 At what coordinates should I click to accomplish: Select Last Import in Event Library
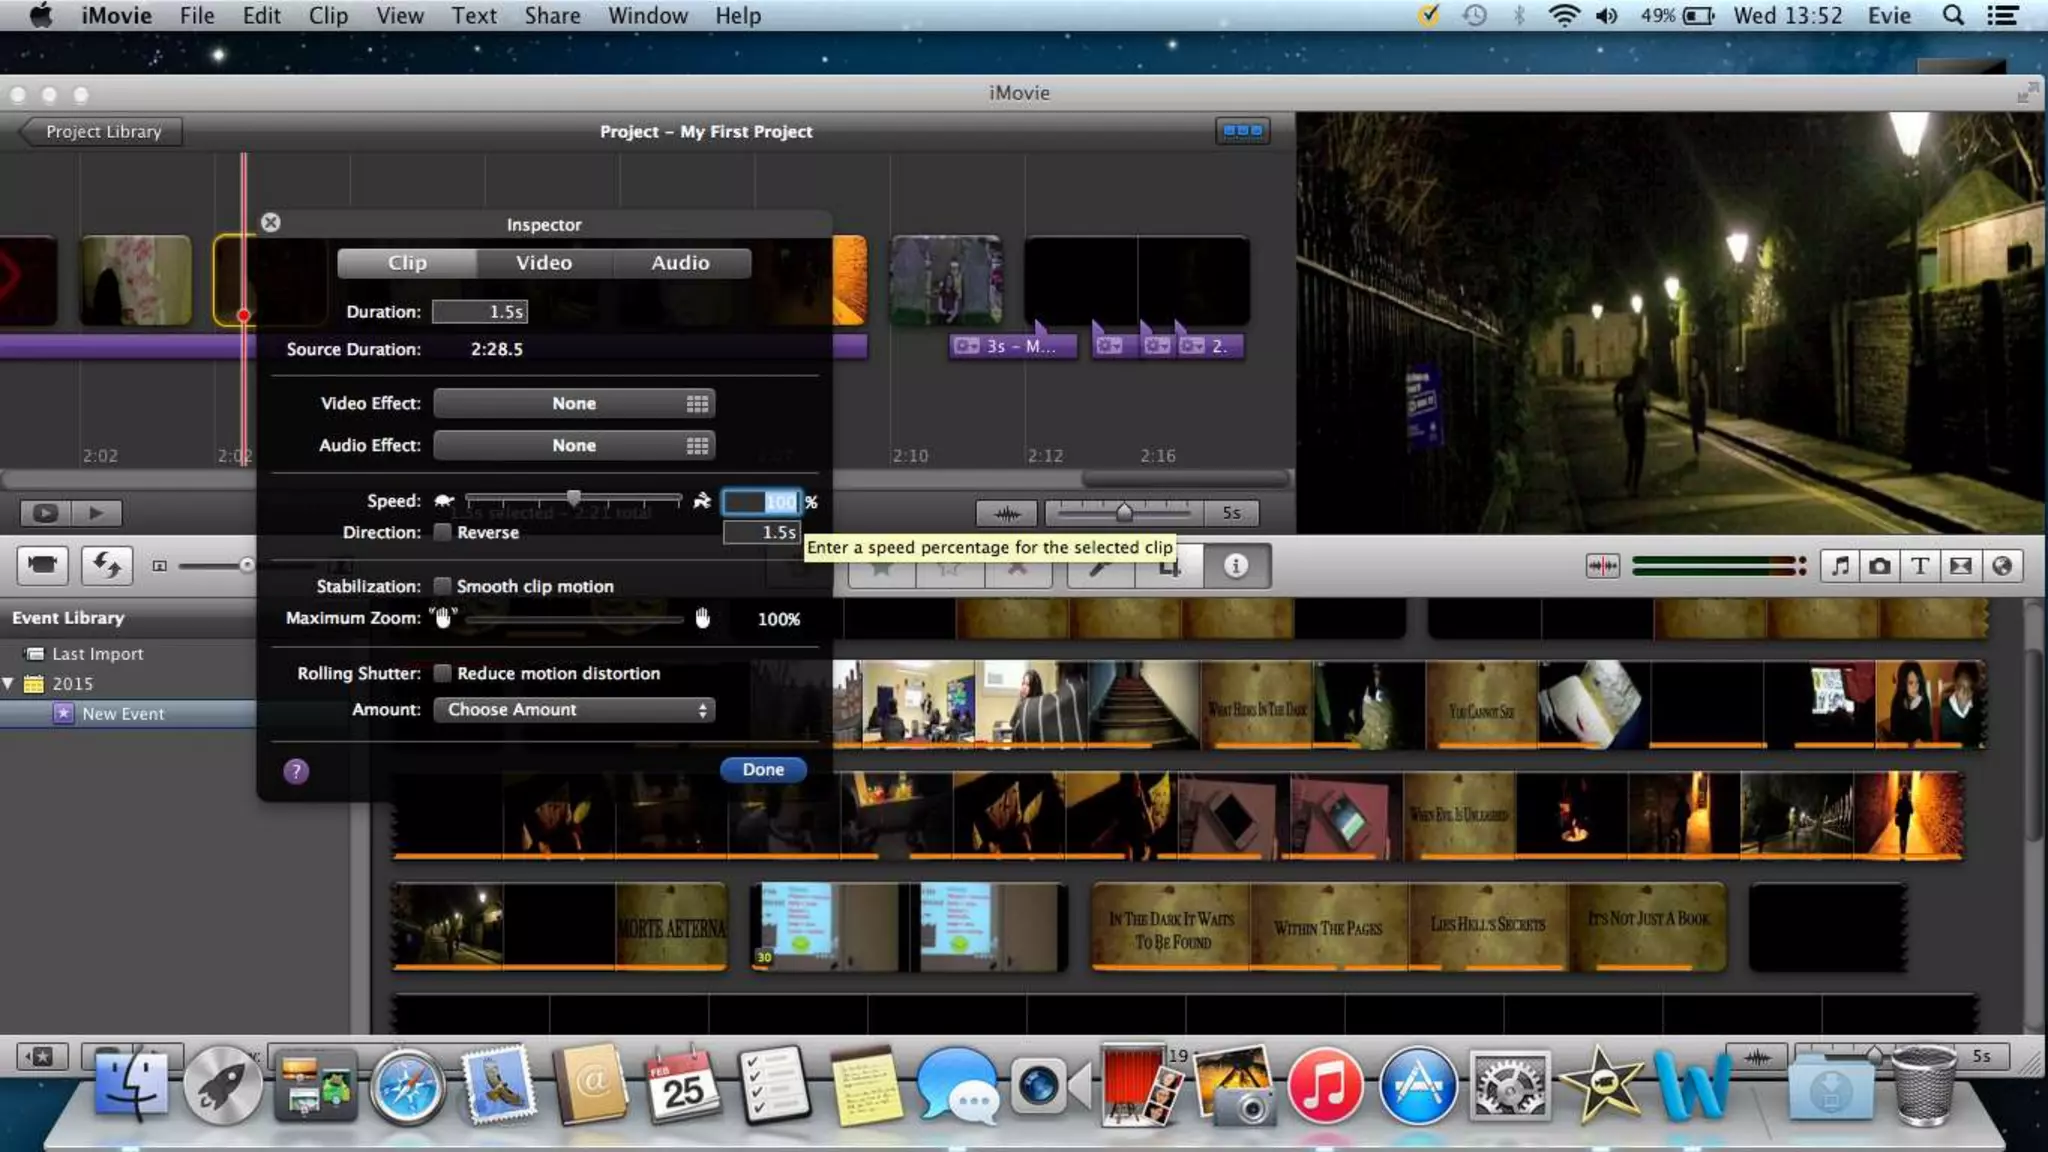(97, 654)
